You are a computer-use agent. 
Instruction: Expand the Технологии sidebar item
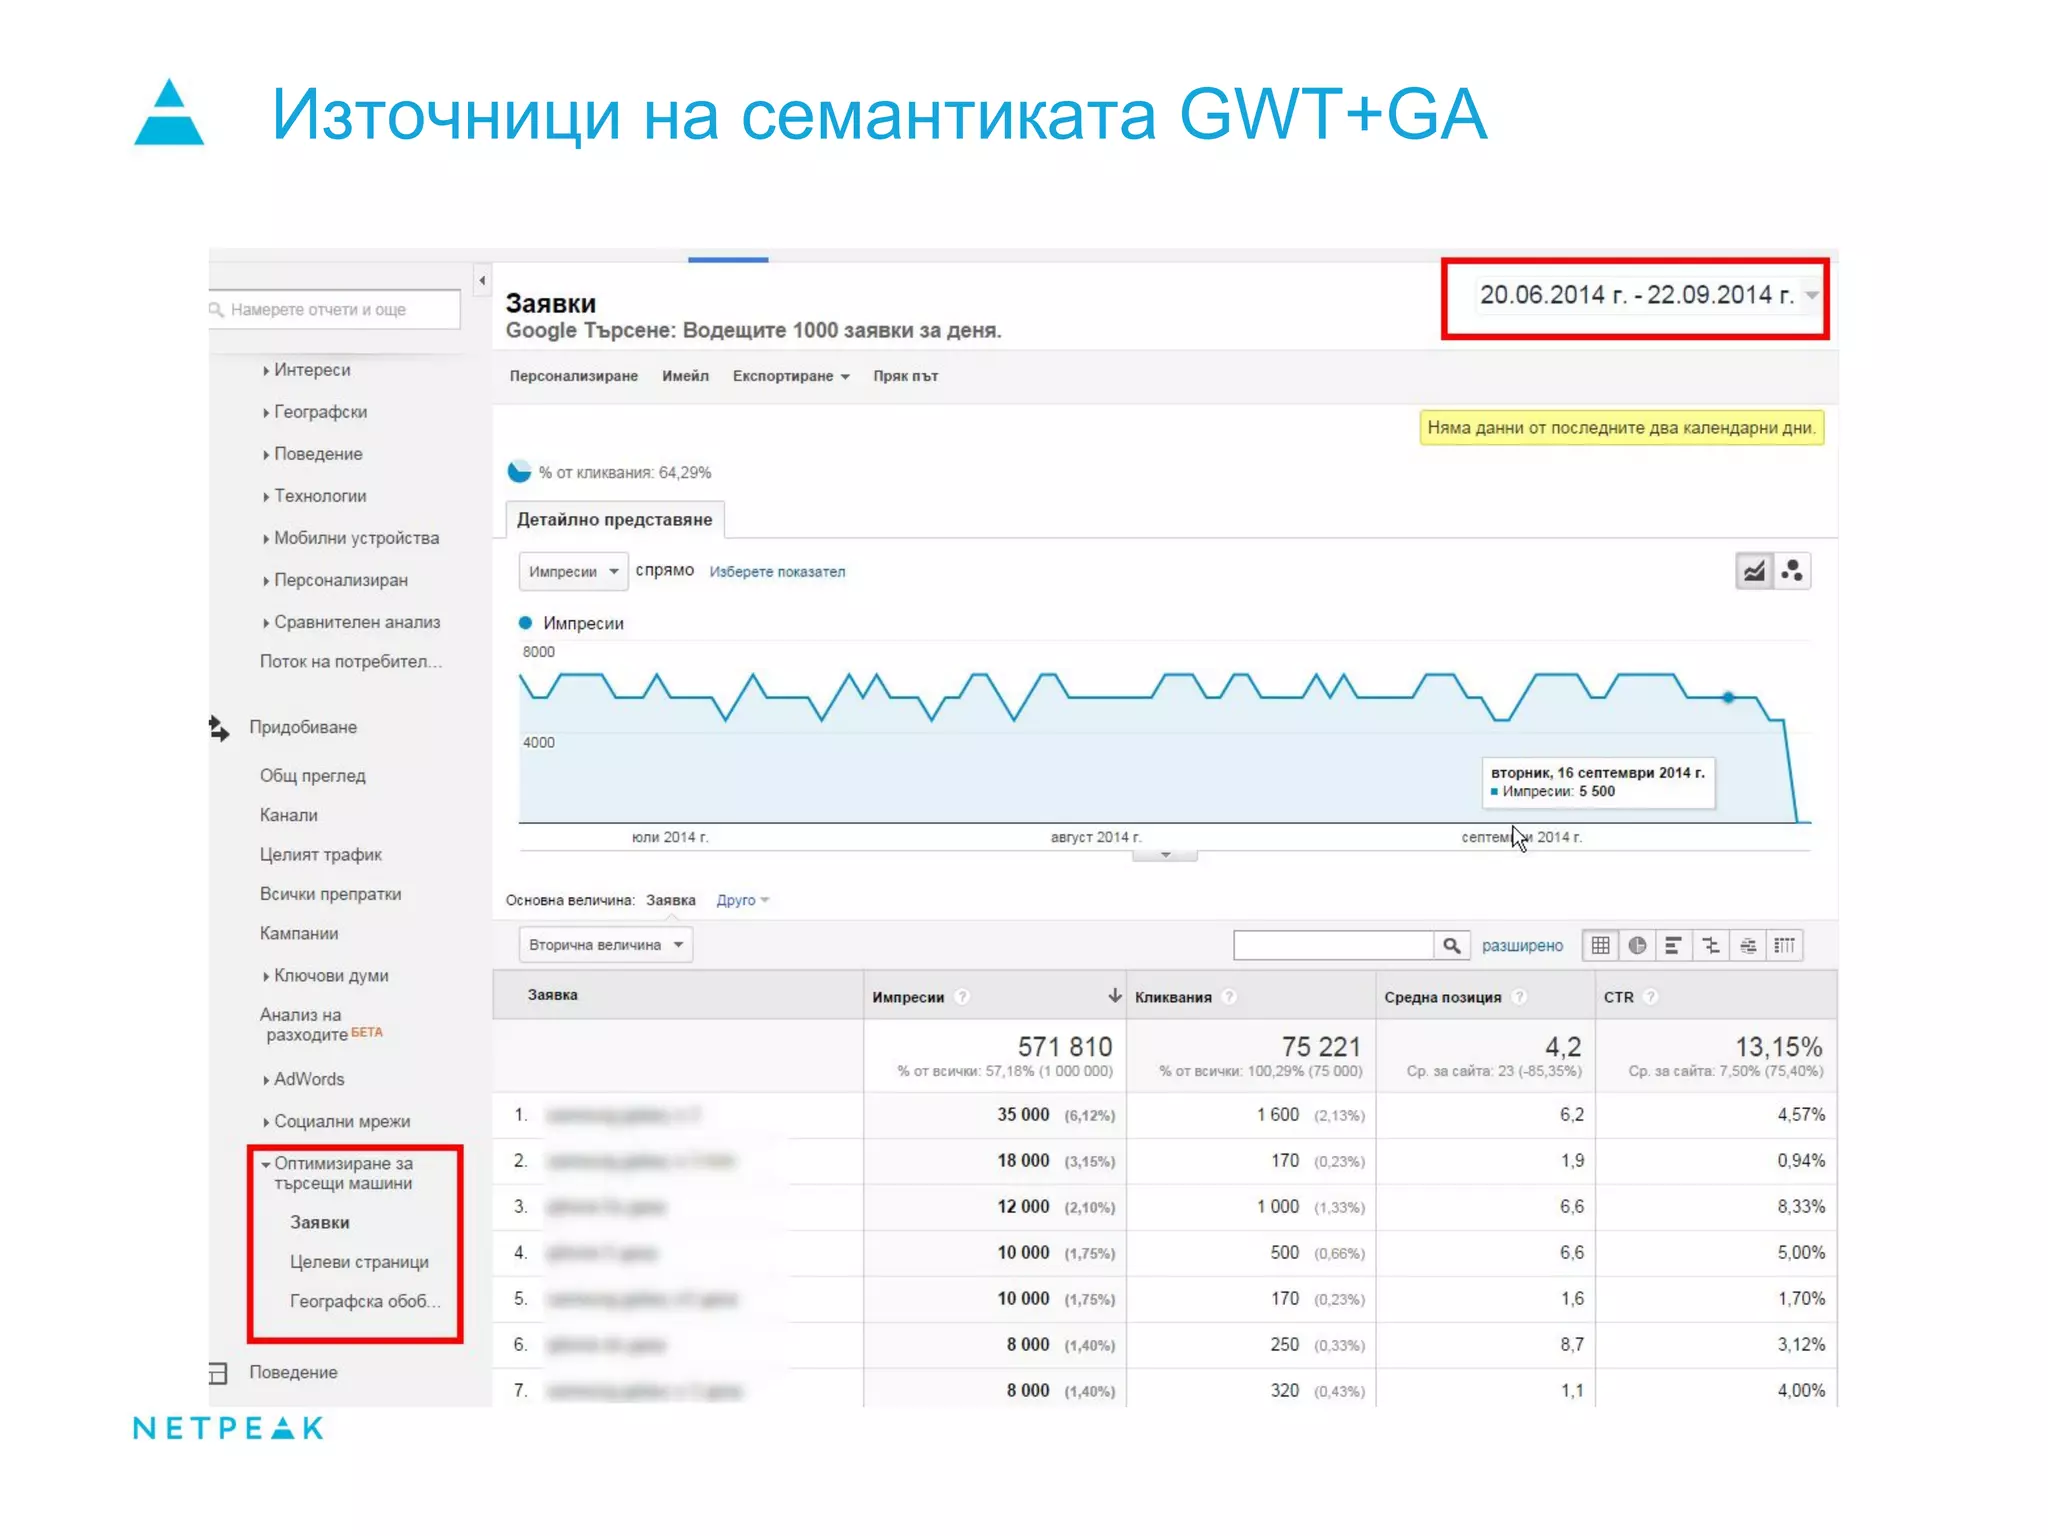point(315,496)
